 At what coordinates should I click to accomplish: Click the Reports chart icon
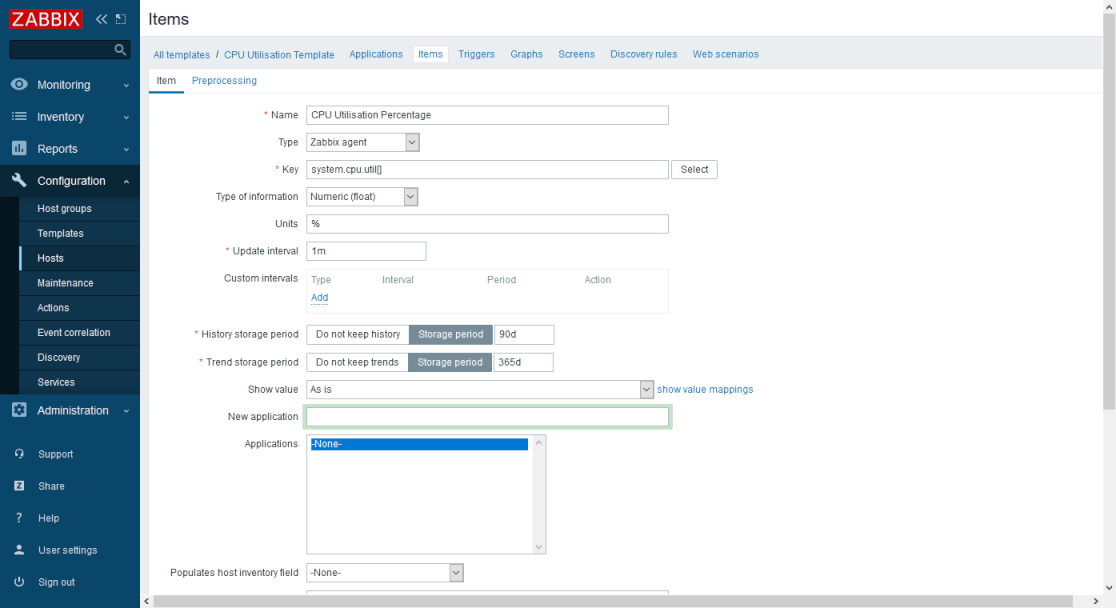point(19,148)
